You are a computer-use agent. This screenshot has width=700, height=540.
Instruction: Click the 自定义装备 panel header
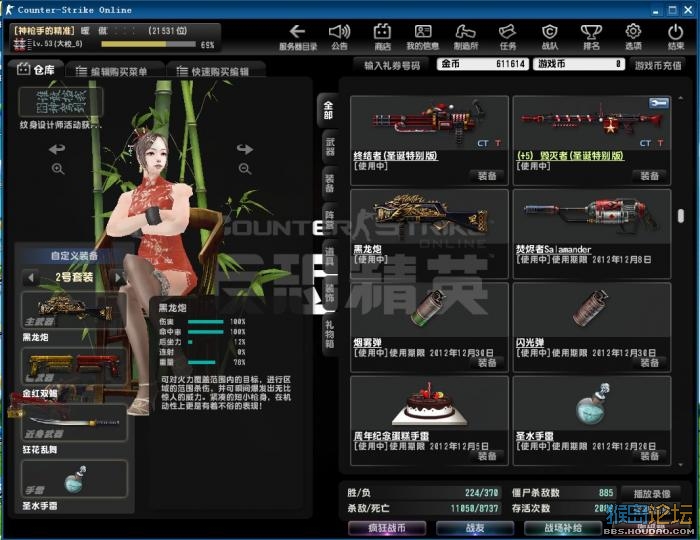tap(74, 256)
